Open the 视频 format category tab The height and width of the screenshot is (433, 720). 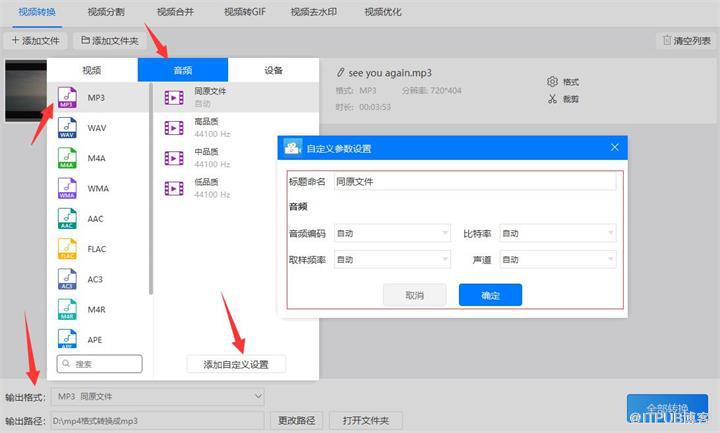pyautogui.click(x=92, y=70)
